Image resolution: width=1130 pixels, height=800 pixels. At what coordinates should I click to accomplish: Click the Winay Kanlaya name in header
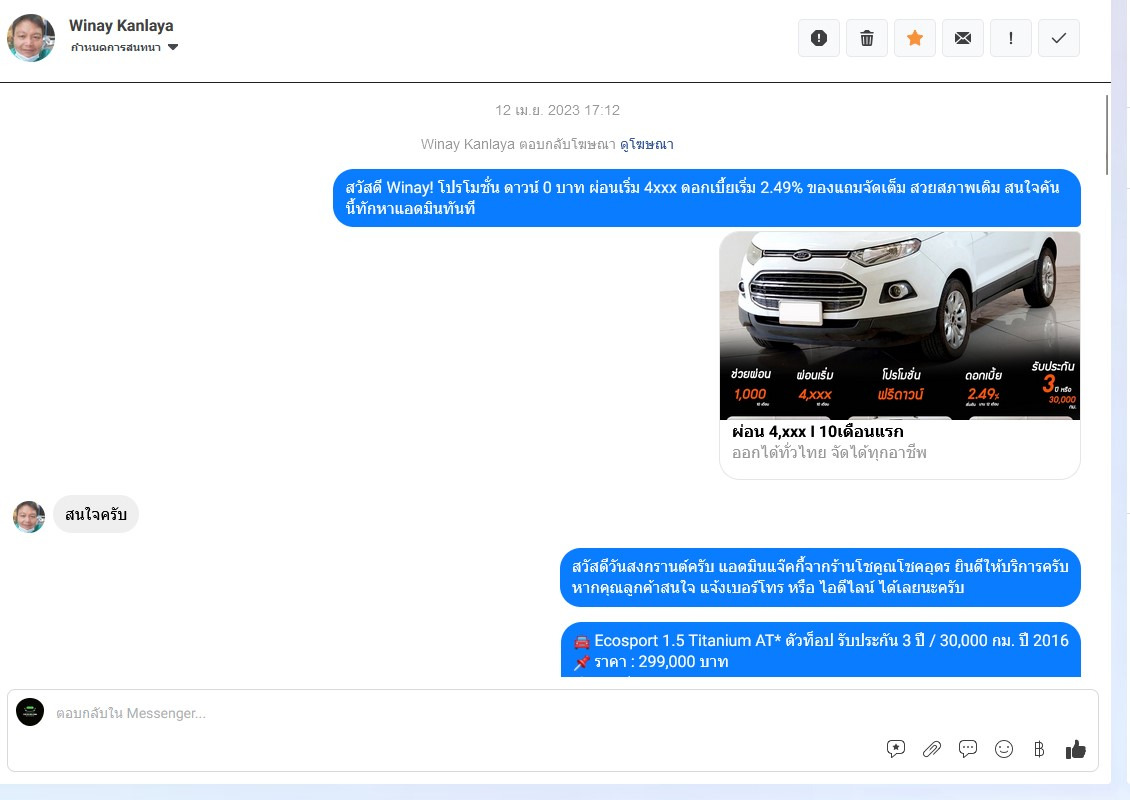coord(121,25)
